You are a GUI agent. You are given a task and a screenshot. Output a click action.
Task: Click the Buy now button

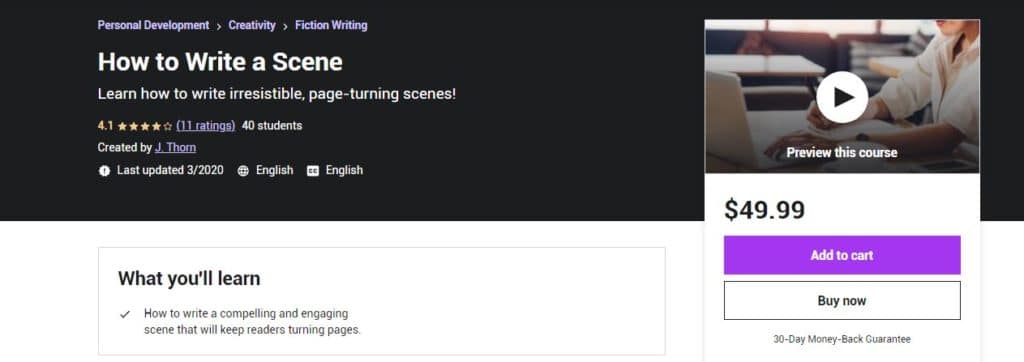click(x=842, y=301)
